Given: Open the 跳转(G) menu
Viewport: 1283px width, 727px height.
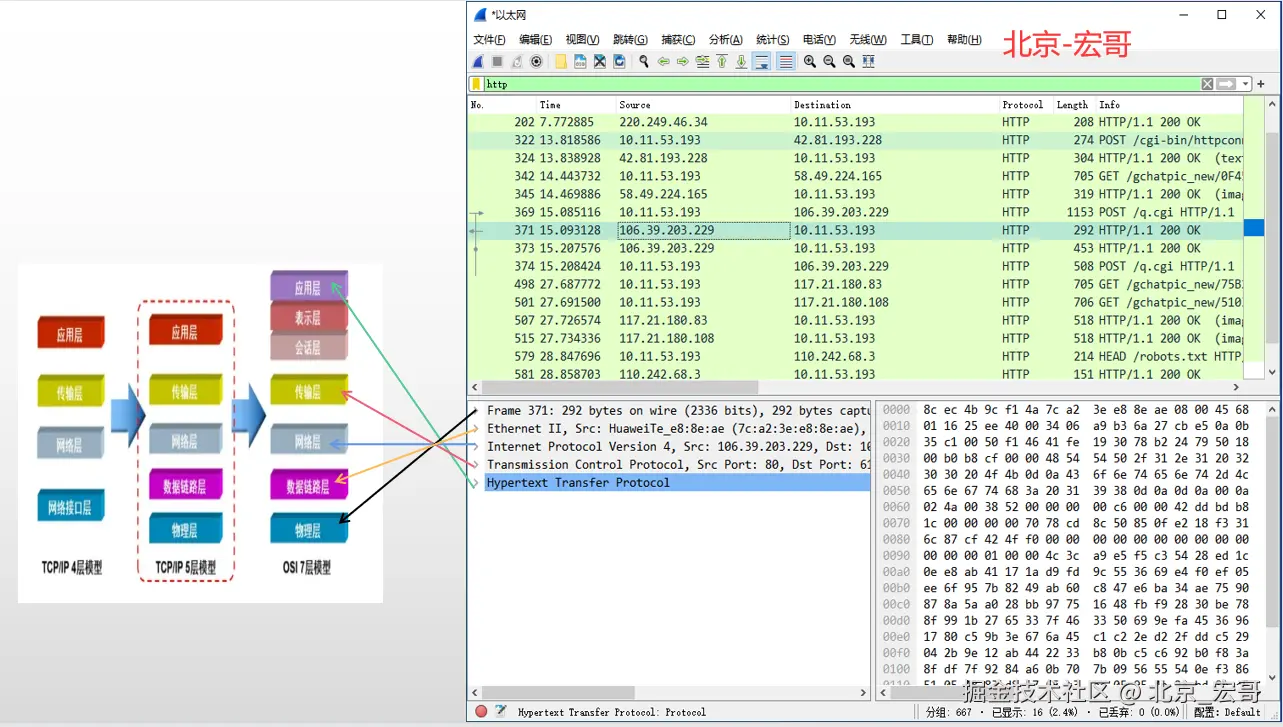Looking at the screenshot, I should click(630, 40).
